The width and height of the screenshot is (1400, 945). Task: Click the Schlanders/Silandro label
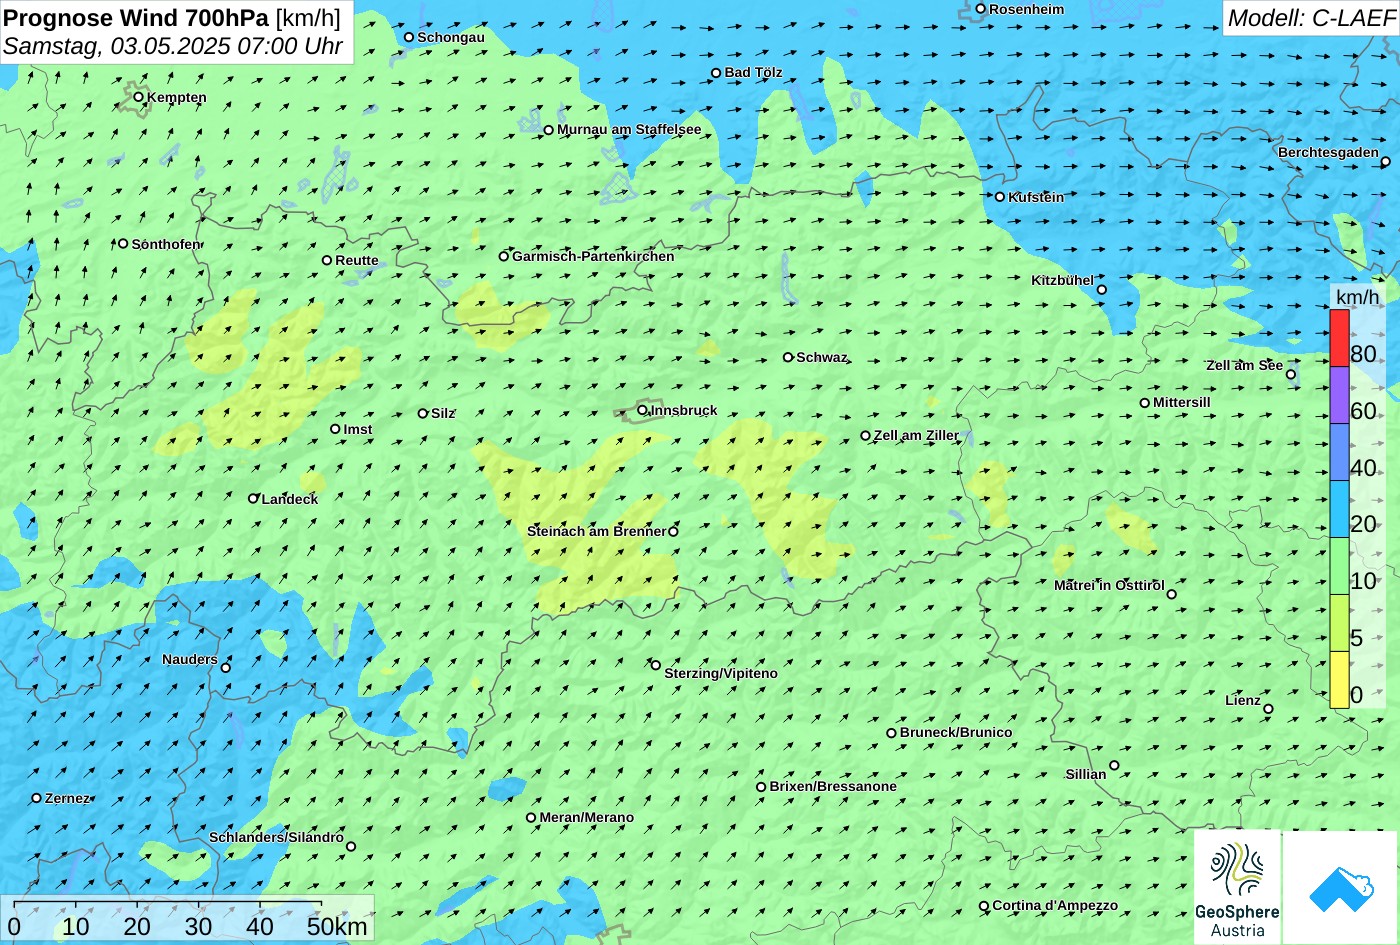276,837
